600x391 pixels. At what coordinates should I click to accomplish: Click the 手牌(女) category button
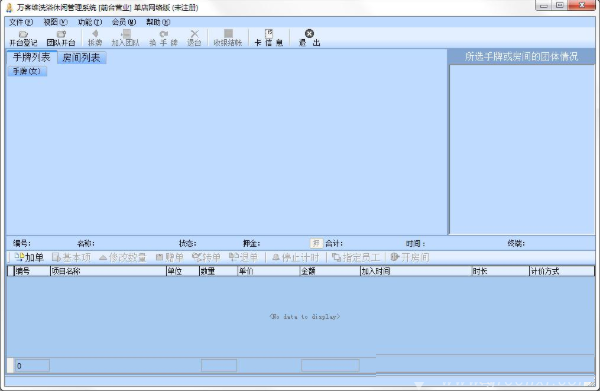click(27, 71)
